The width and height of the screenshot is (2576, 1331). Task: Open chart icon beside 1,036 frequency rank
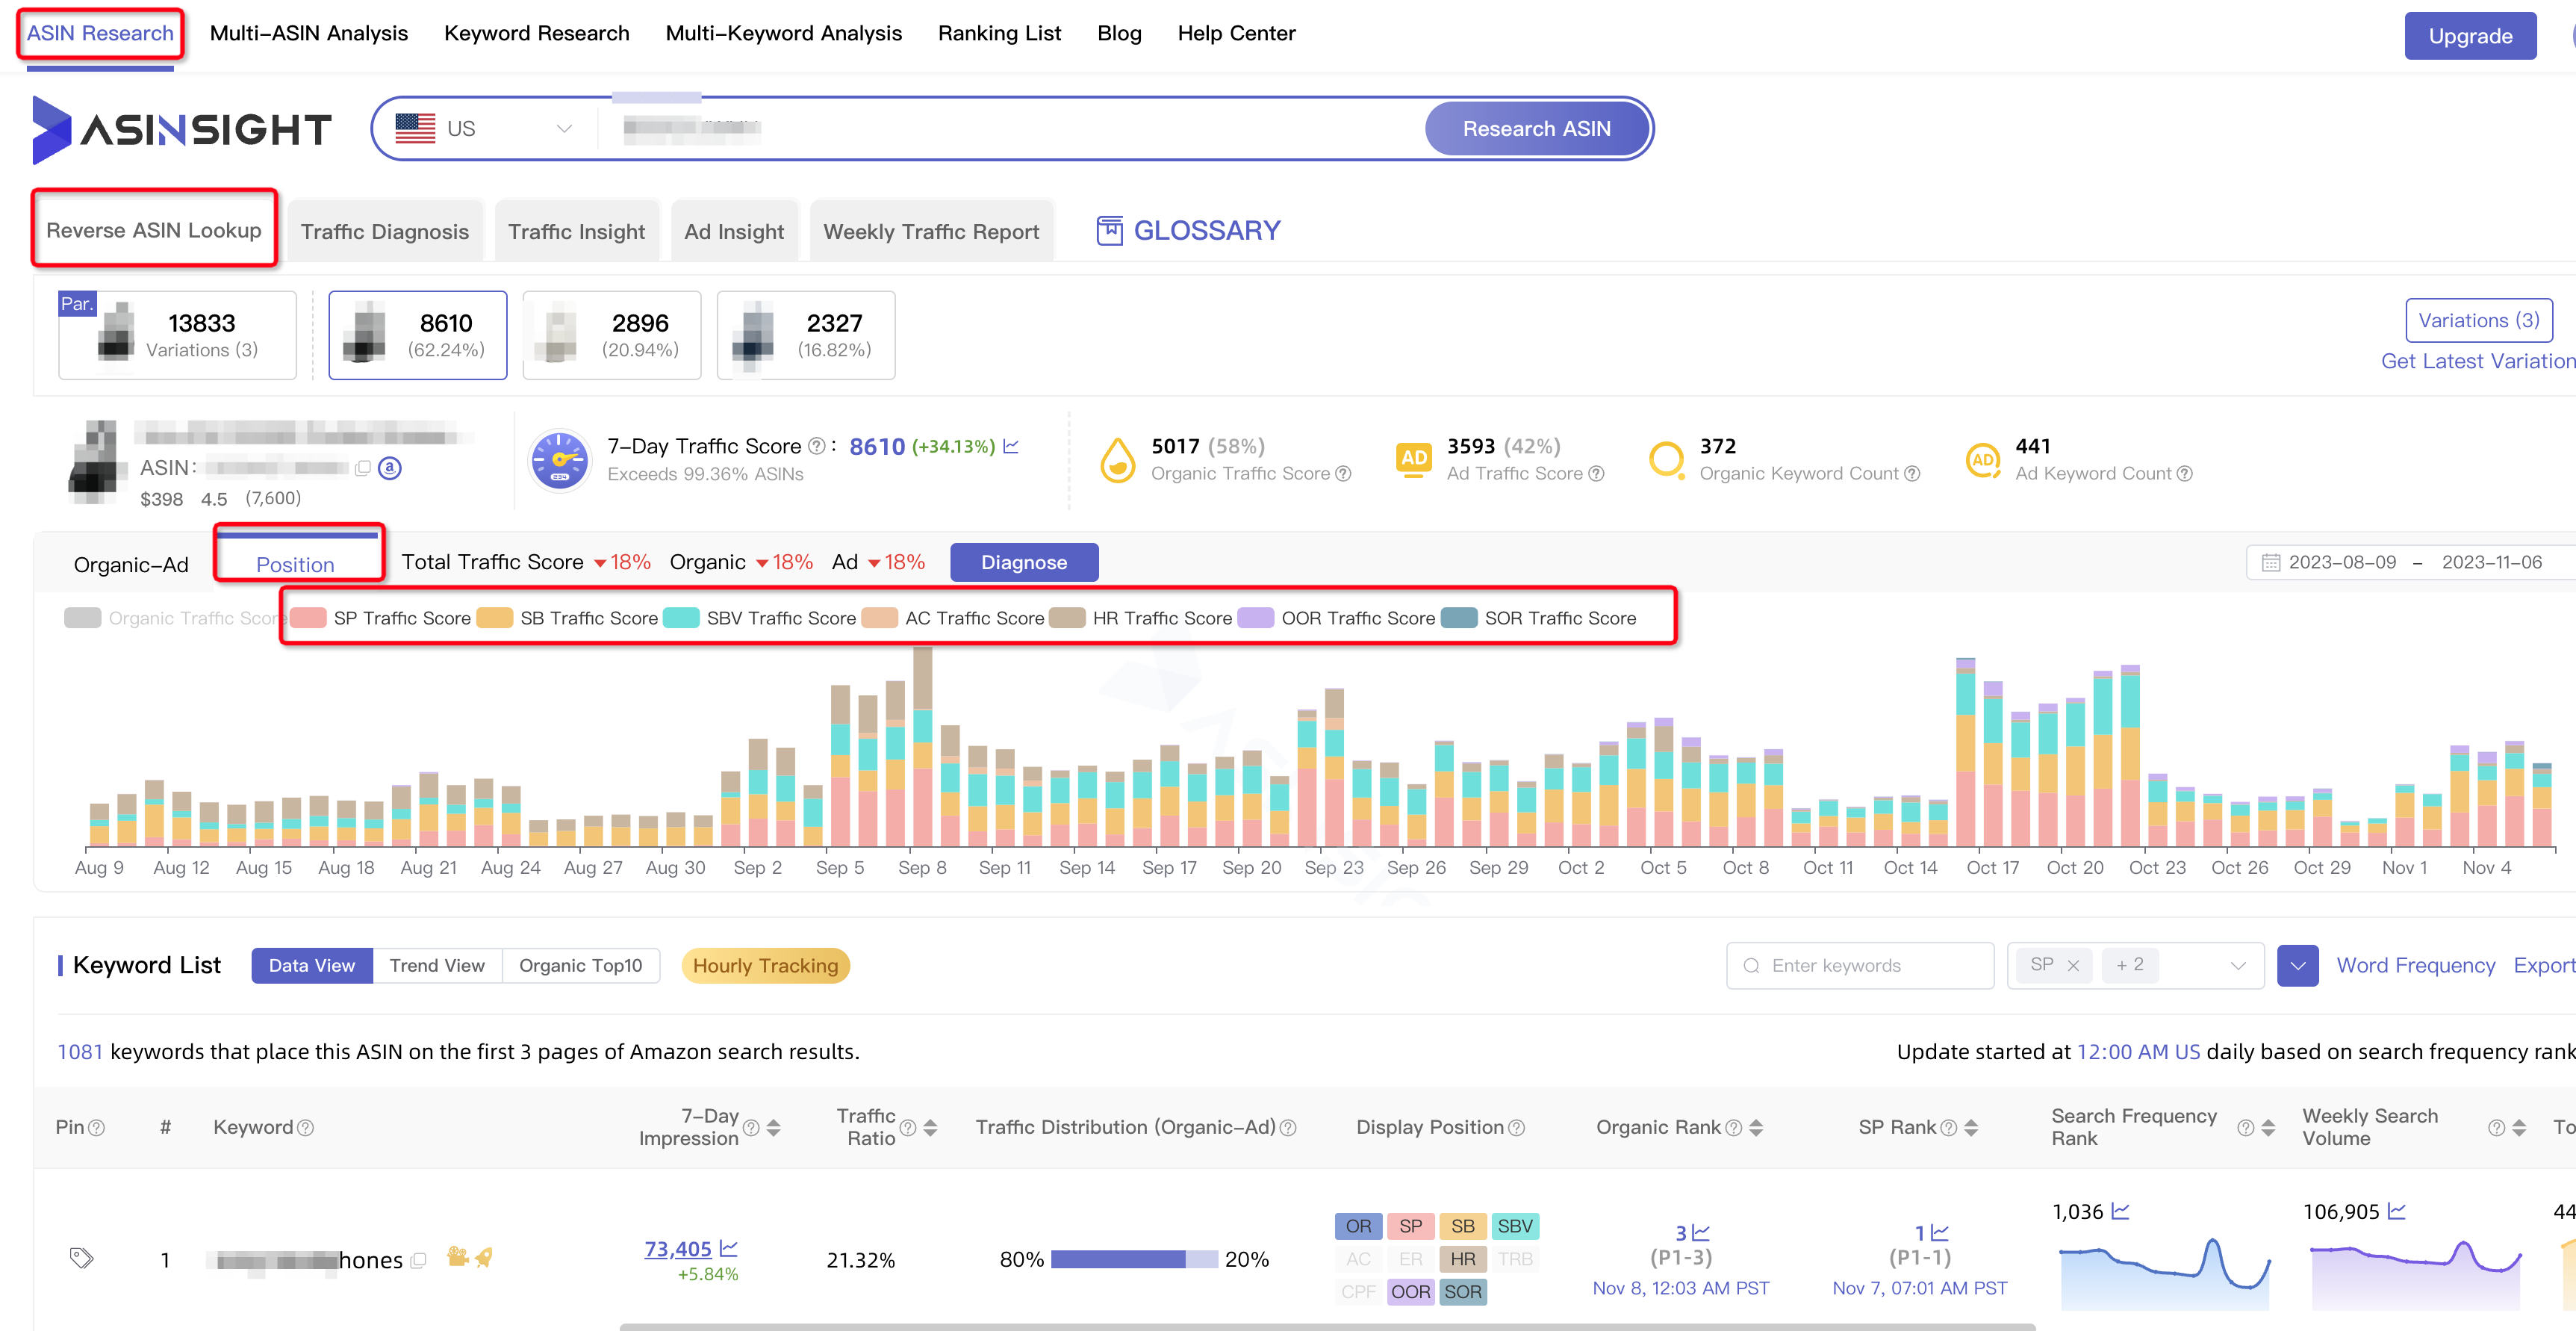(x=2120, y=1211)
